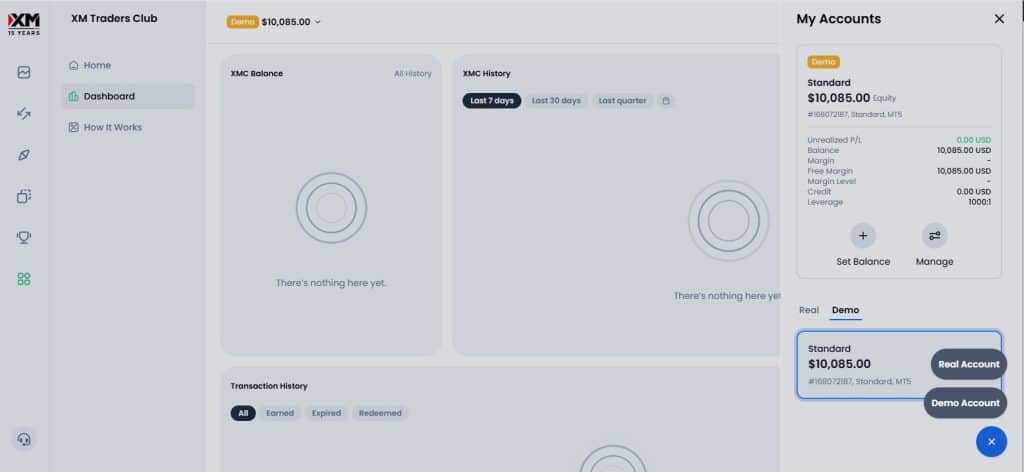
Task: Filter transactions by Expired
Action: pyautogui.click(x=326, y=413)
